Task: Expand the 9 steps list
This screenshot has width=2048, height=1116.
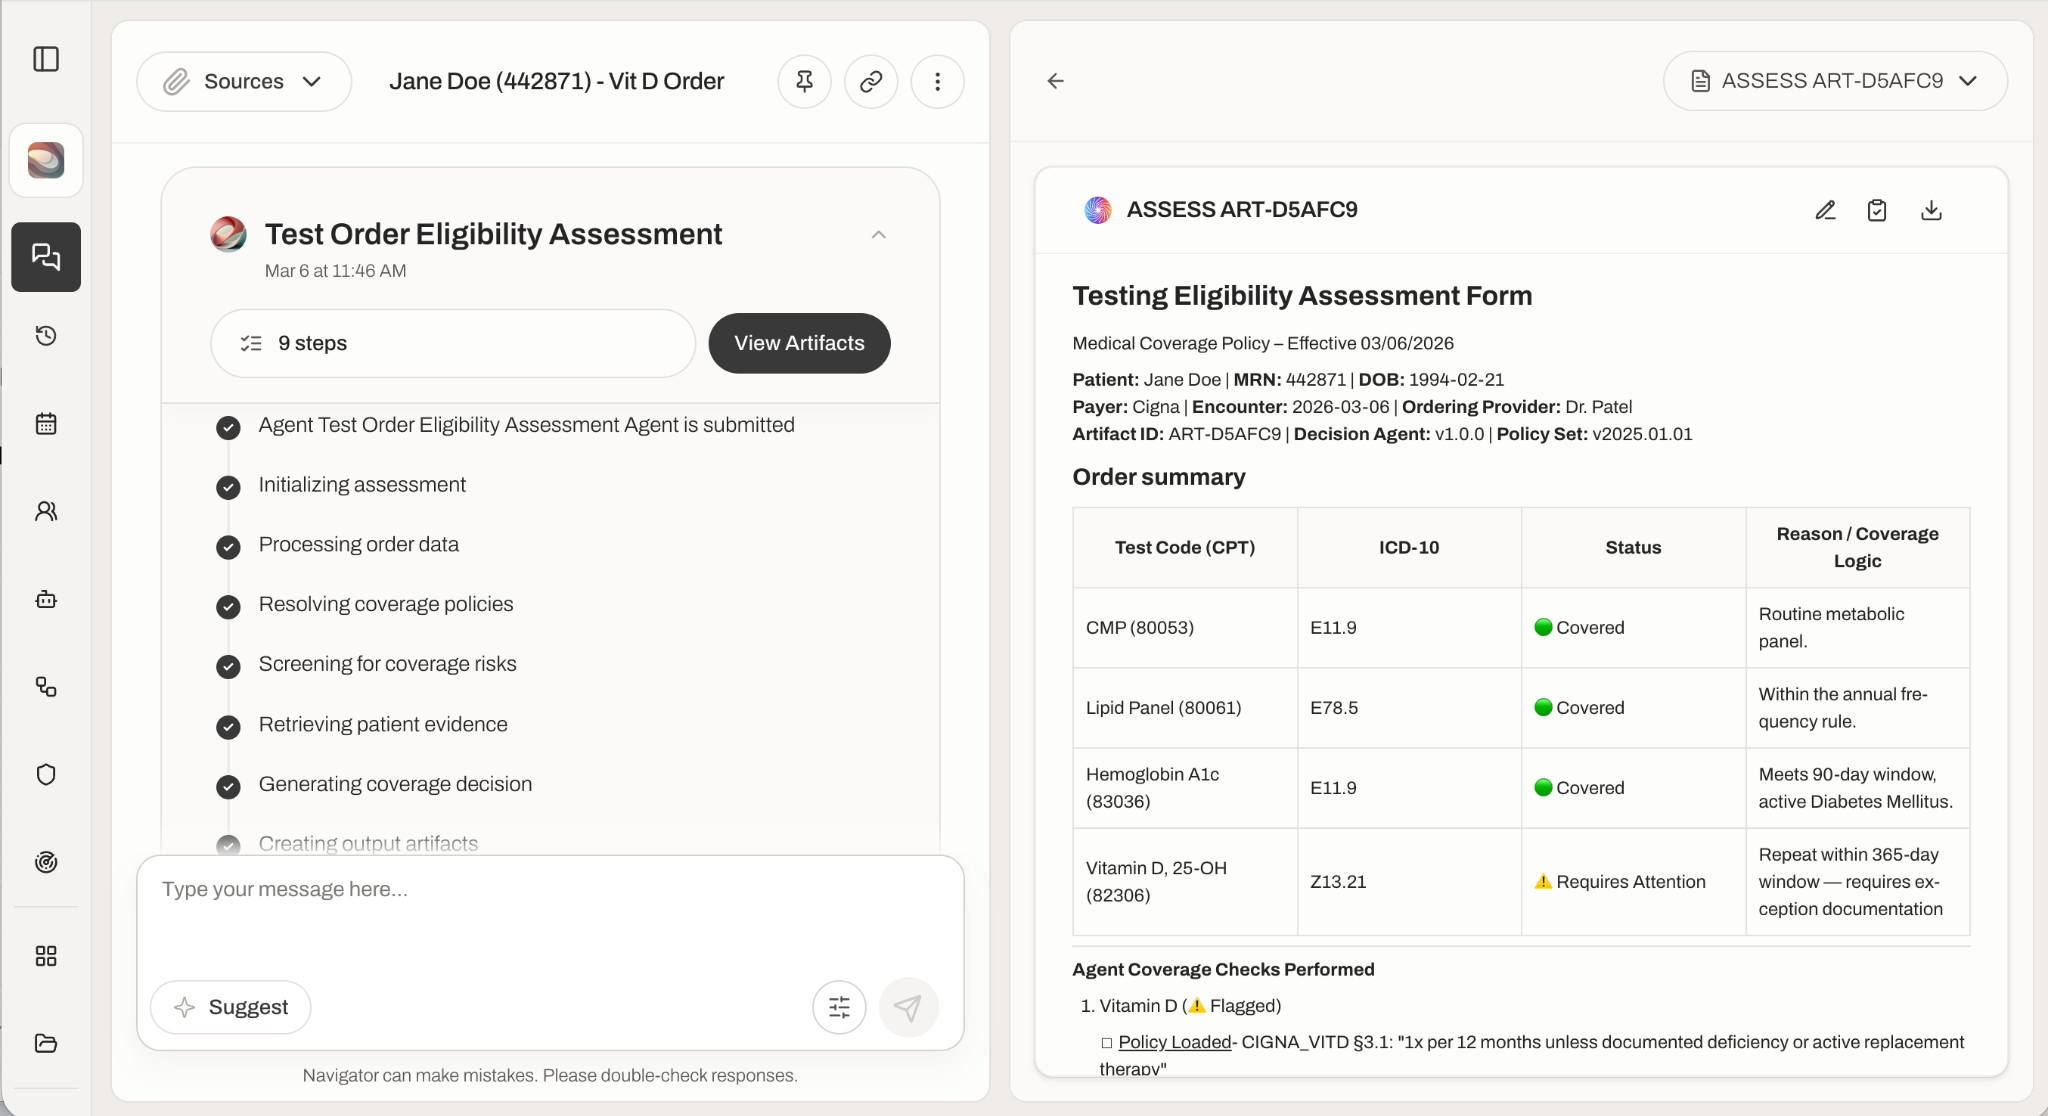Action: [453, 343]
